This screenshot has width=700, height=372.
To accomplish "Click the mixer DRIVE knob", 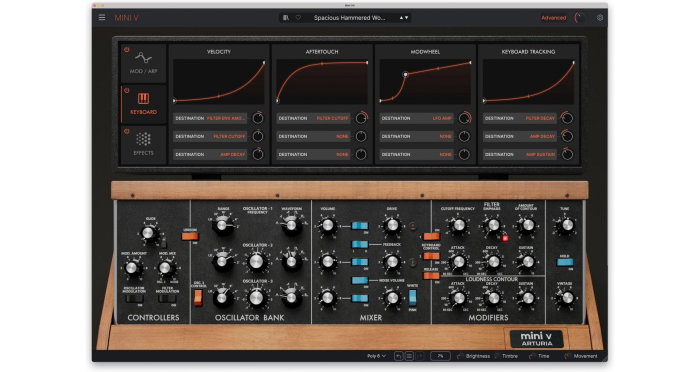I will [x=392, y=226].
